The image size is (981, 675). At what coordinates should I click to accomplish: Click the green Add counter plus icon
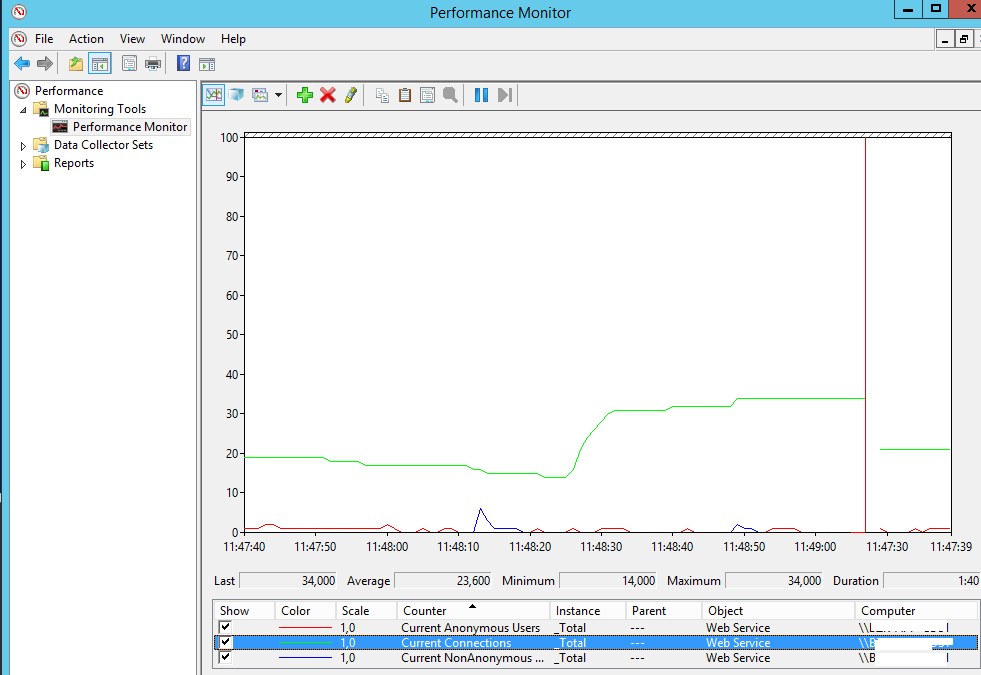pos(305,95)
